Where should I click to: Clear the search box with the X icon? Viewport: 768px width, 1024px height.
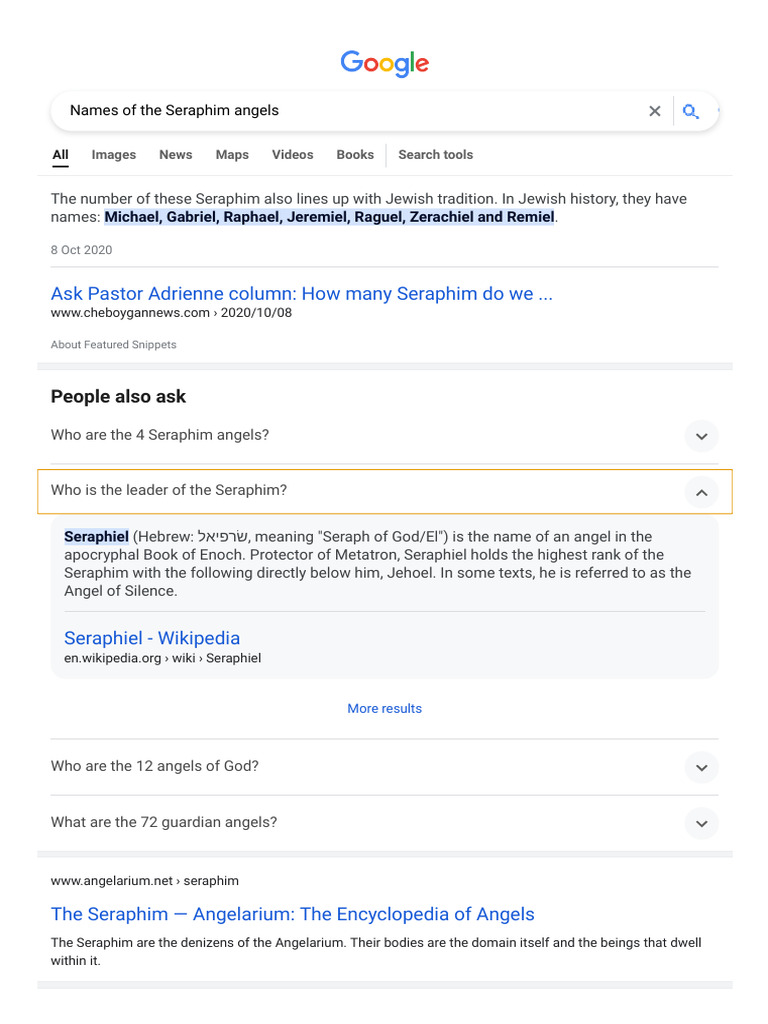click(655, 111)
